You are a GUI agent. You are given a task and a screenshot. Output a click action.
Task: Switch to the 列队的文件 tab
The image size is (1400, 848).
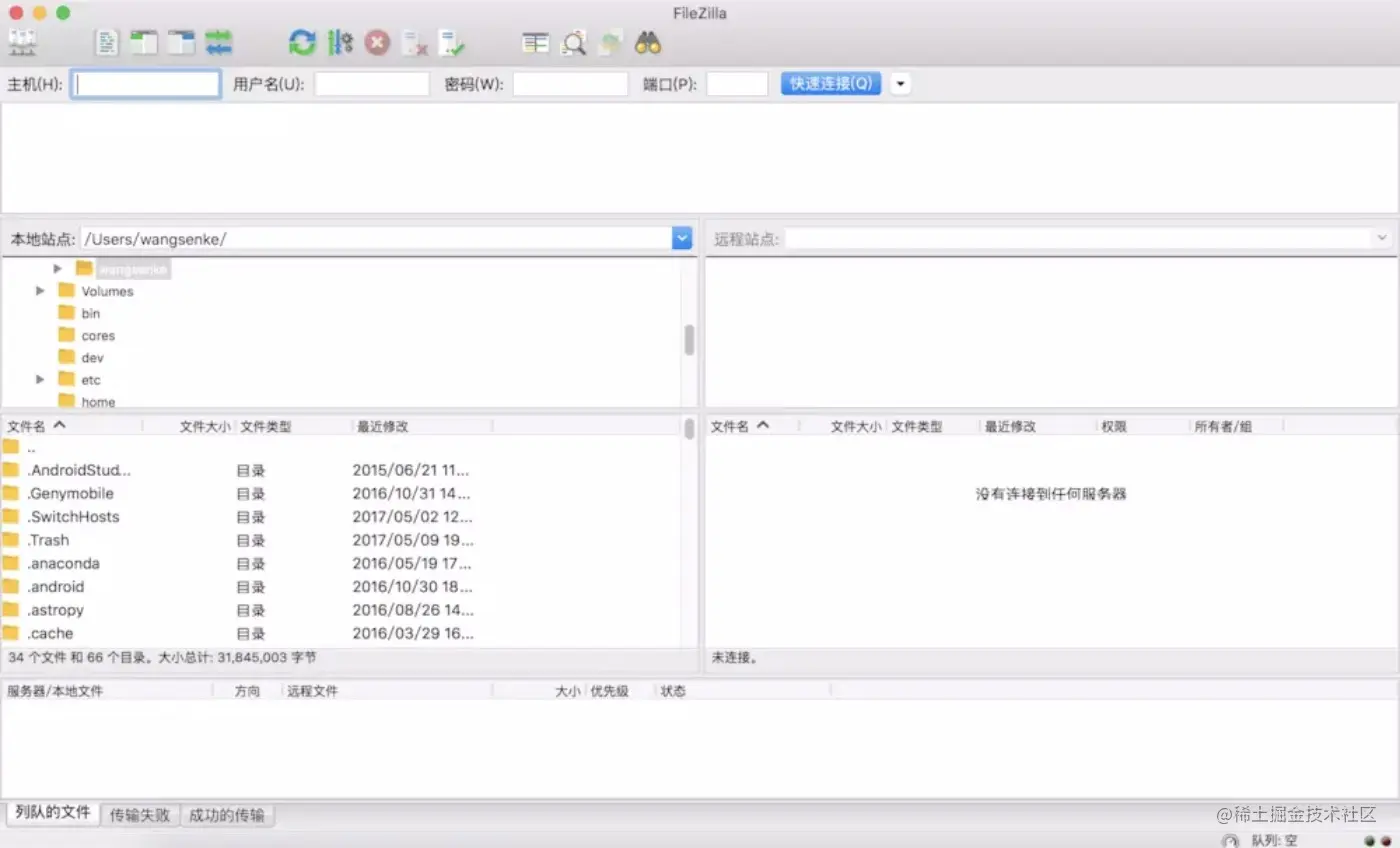click(53, 813)
